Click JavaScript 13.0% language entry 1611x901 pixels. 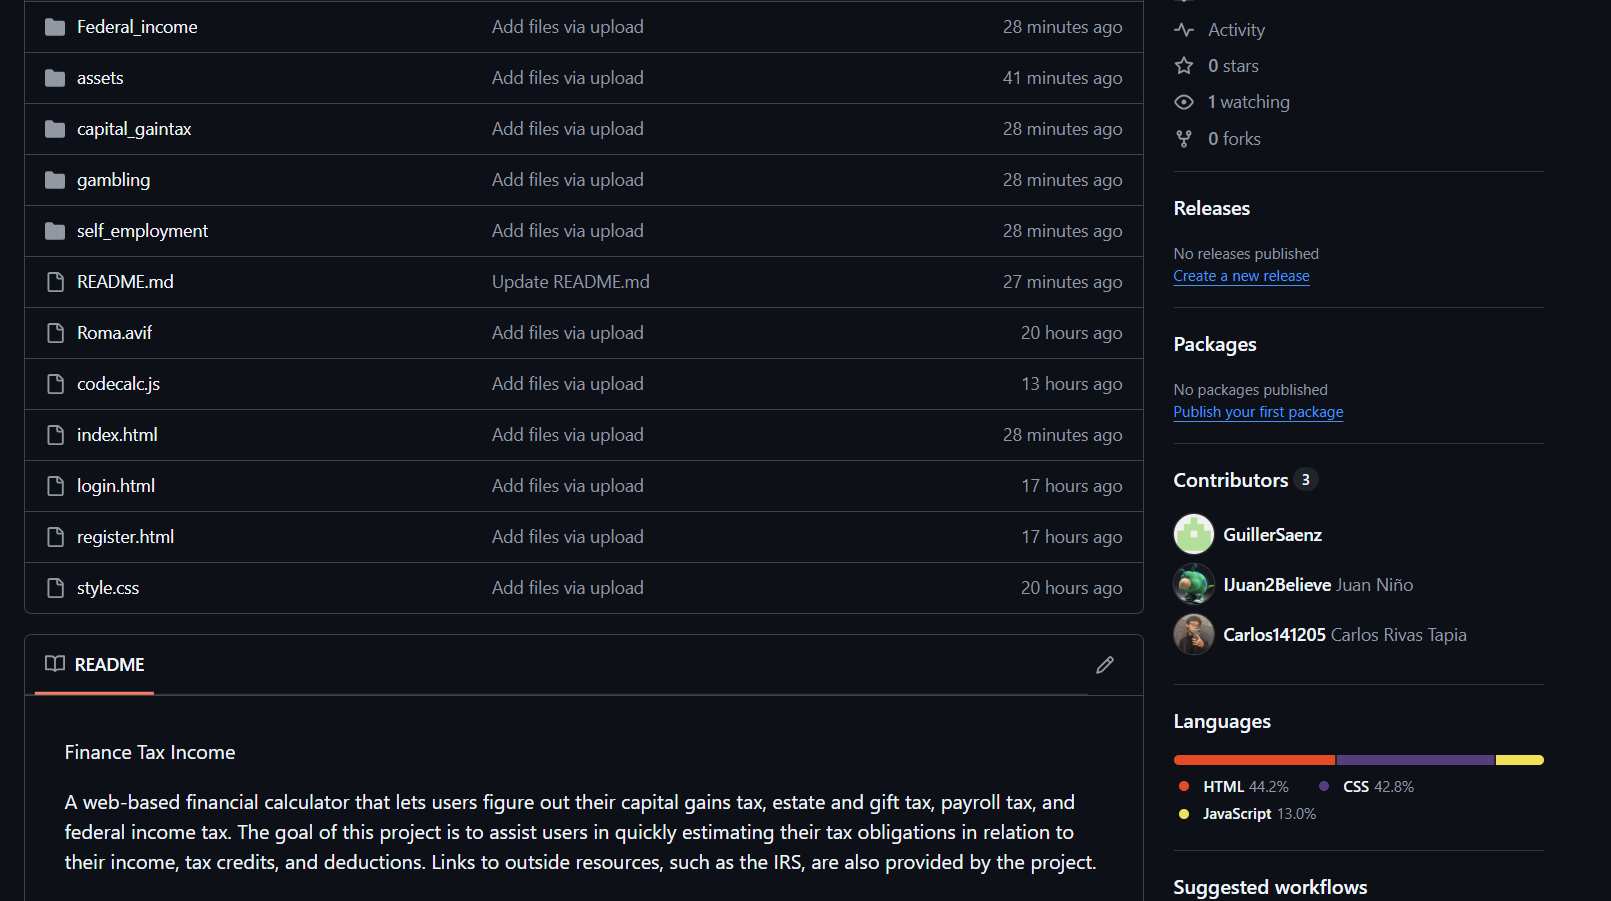click(x=1248, y=814)
